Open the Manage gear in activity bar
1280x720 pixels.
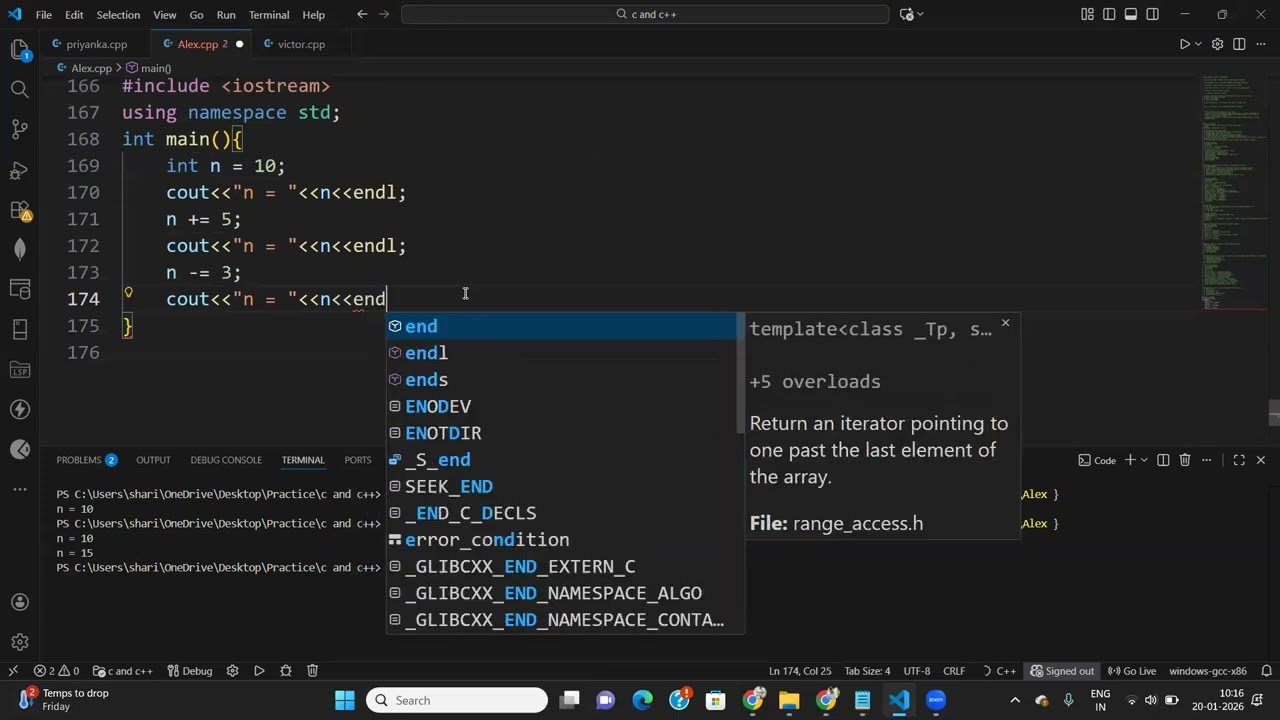[x=19, y=642]
